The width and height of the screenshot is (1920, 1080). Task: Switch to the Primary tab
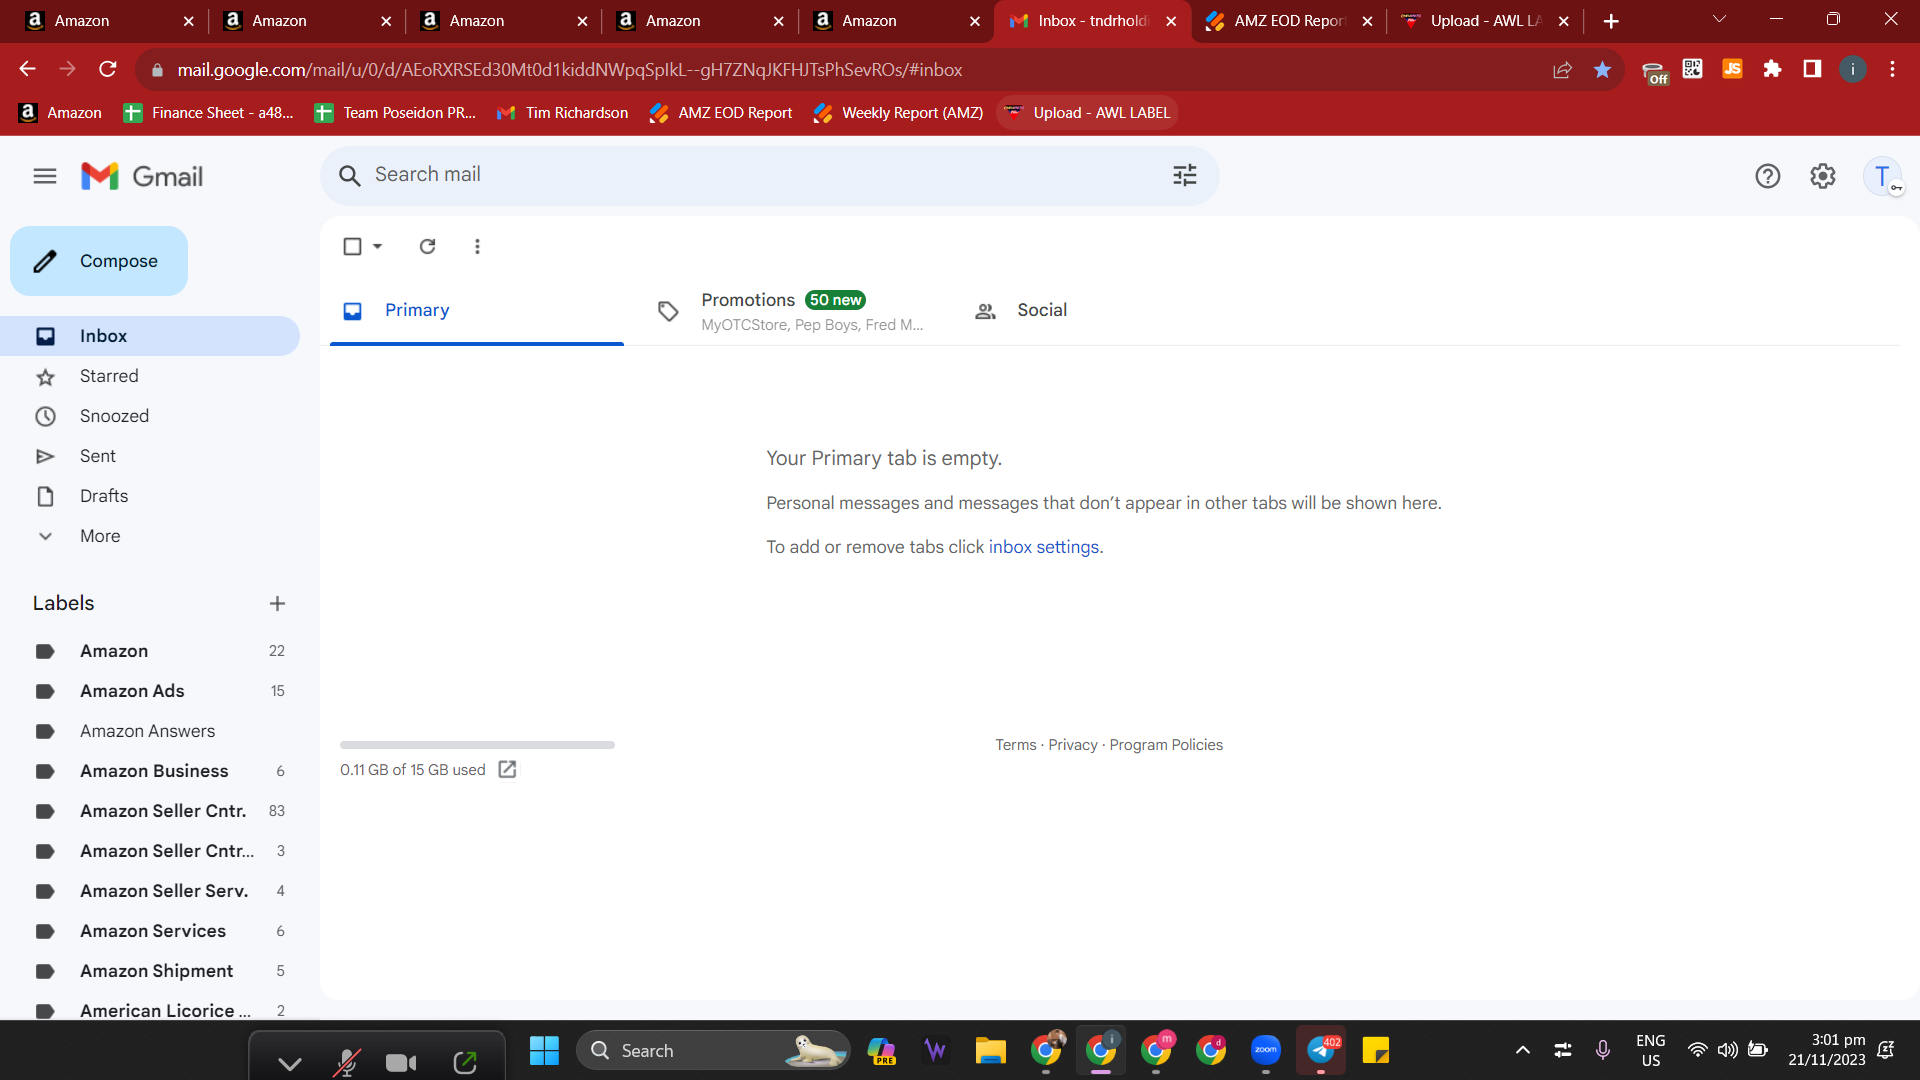(477, 310)
